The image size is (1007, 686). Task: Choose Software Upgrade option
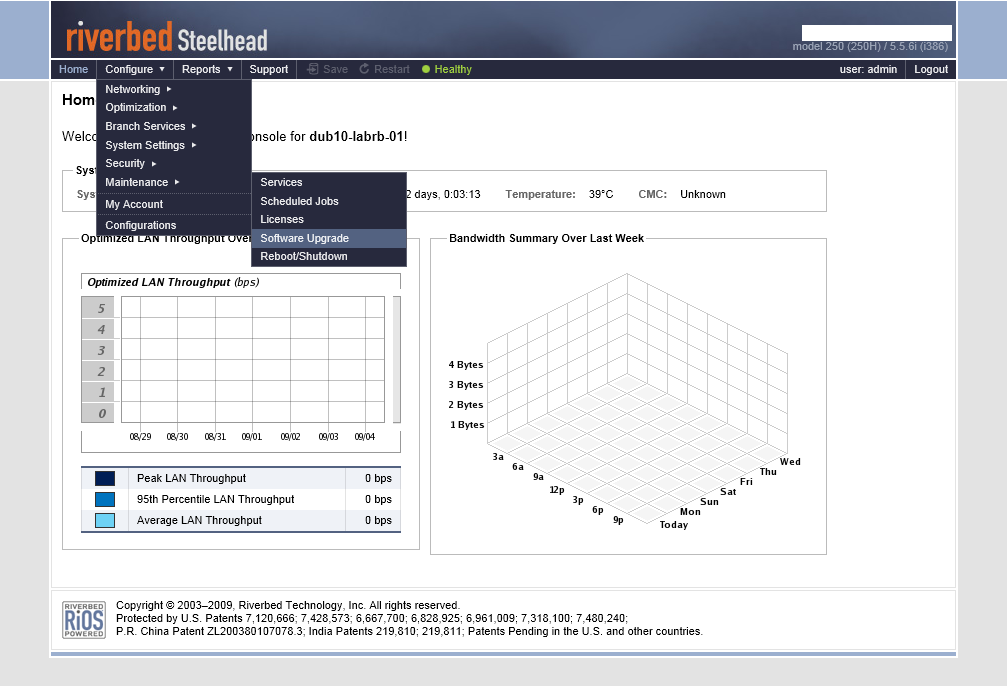click(x=329, y=238)
